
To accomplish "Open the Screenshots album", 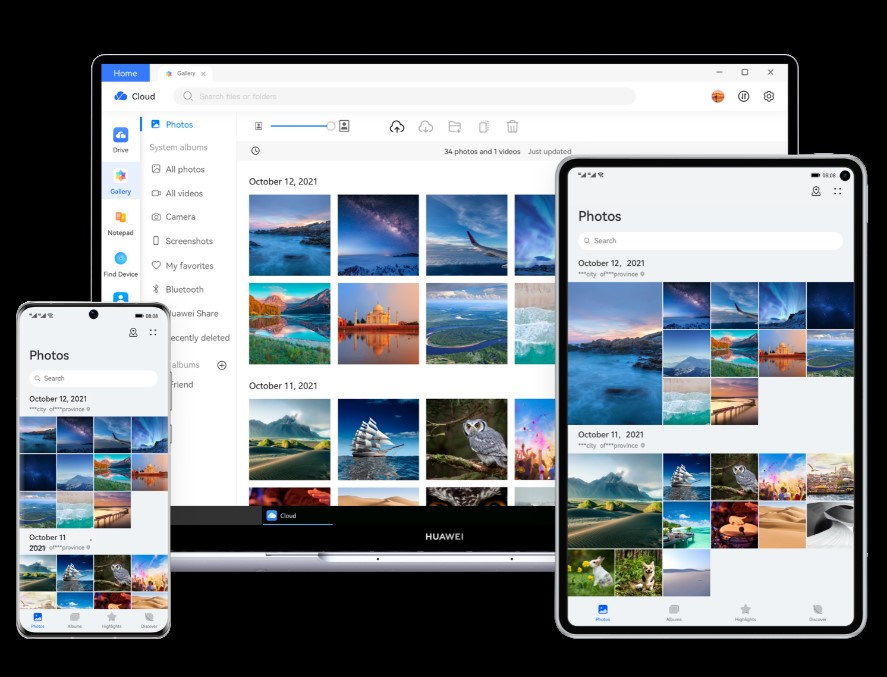I will (188, 241).
